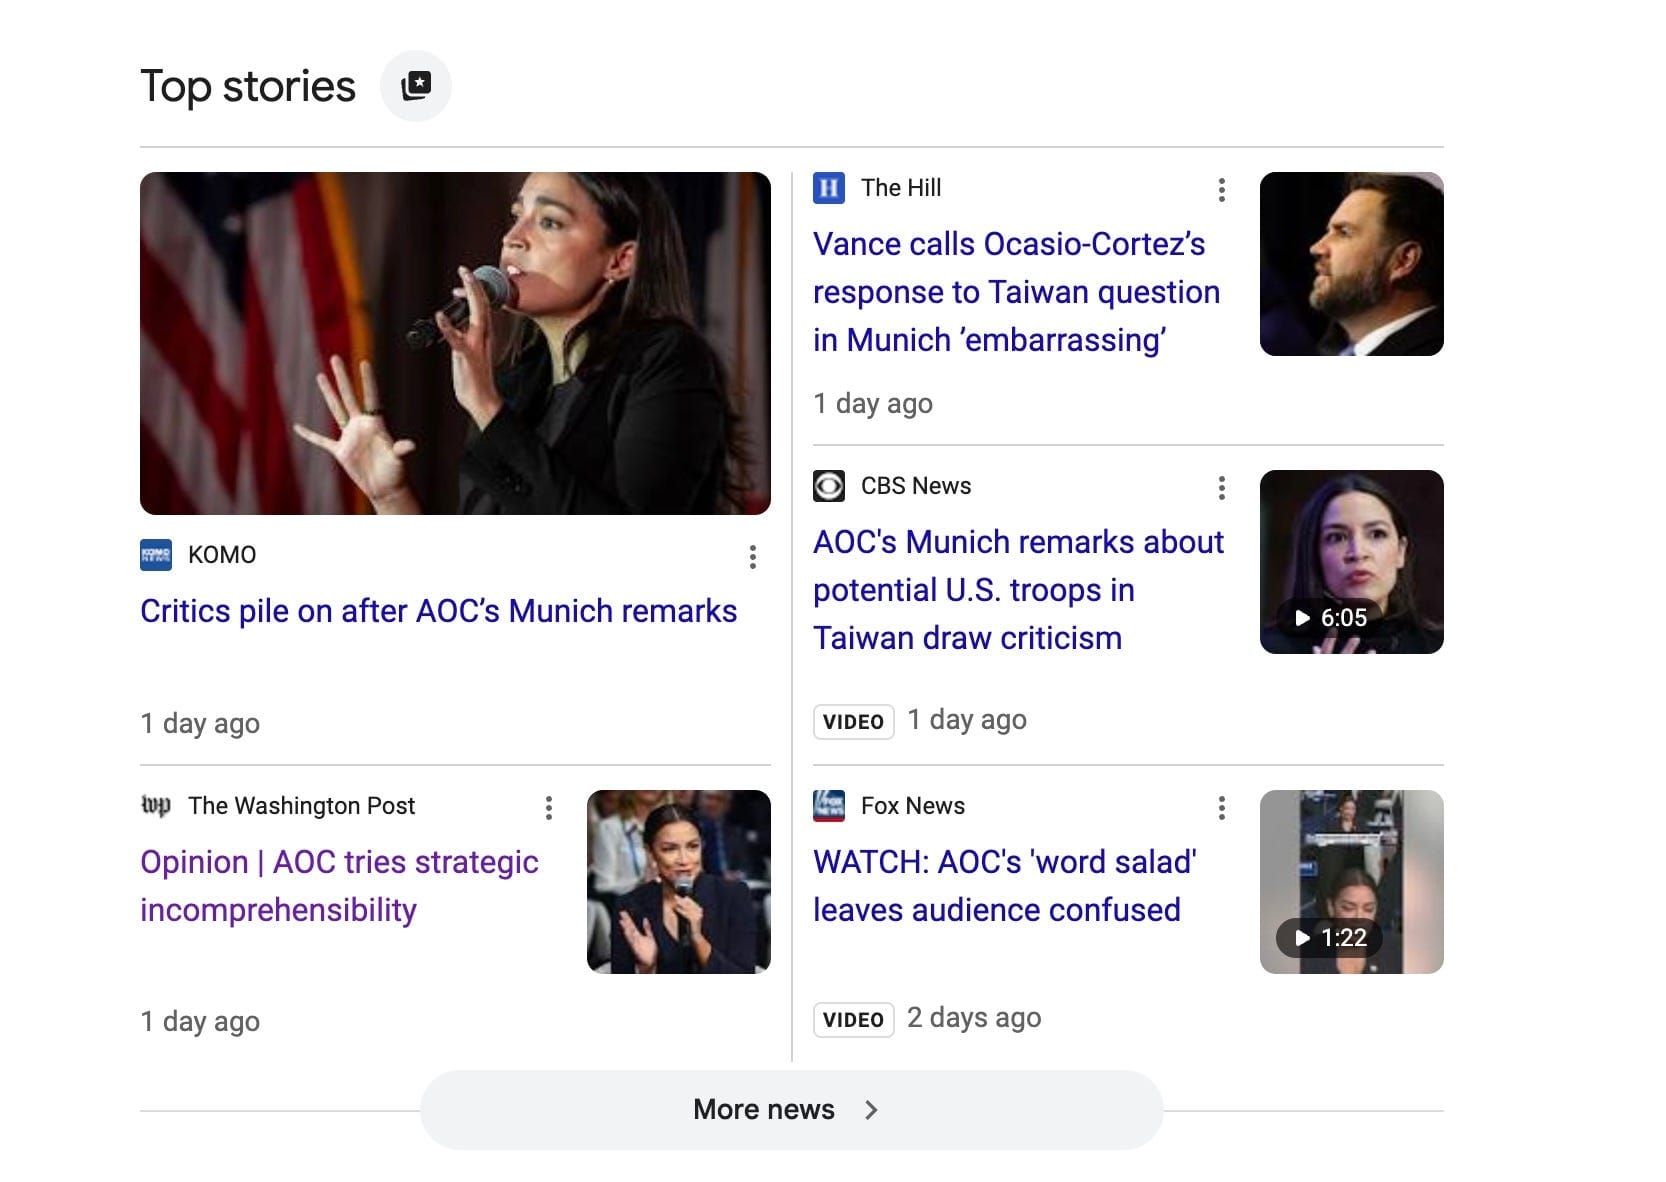This screenshot has height=1182, width=1666.
Task: Click The Hill publisher logo
Action: (x=829, y=187)
